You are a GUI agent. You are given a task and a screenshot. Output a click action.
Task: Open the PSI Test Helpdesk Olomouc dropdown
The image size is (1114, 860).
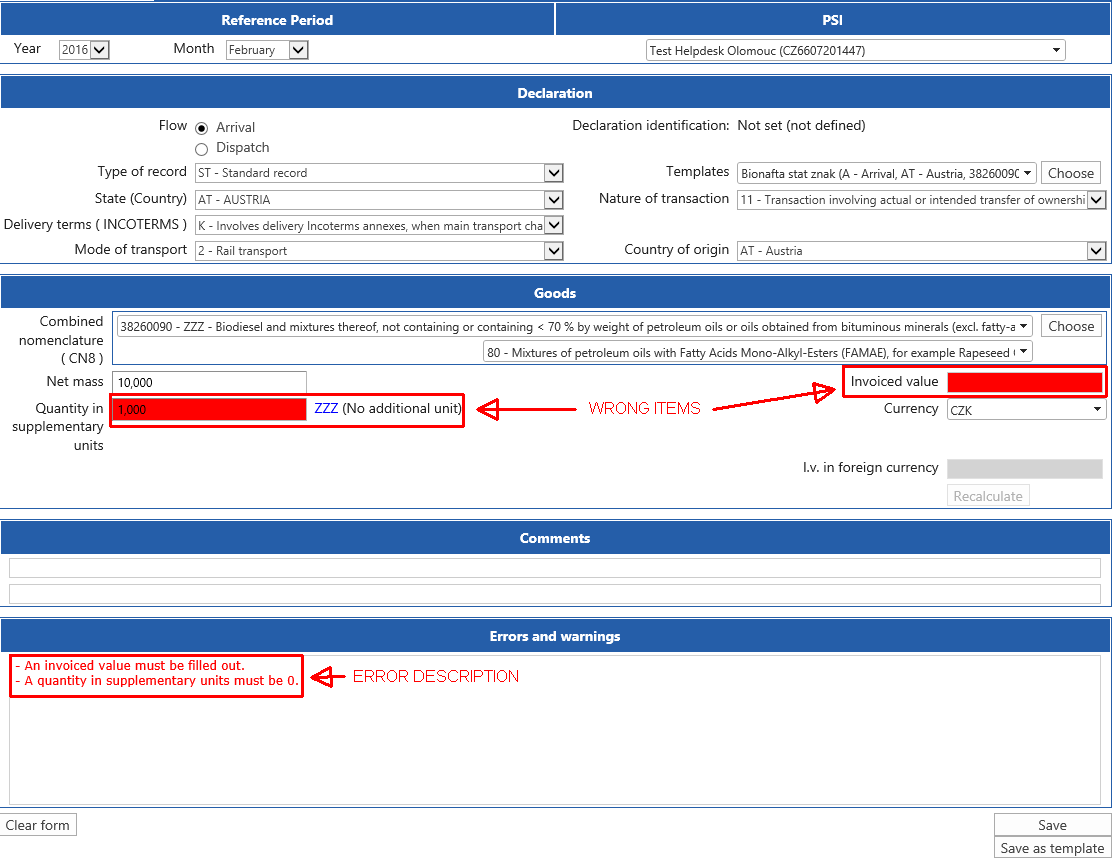[855, 50]
